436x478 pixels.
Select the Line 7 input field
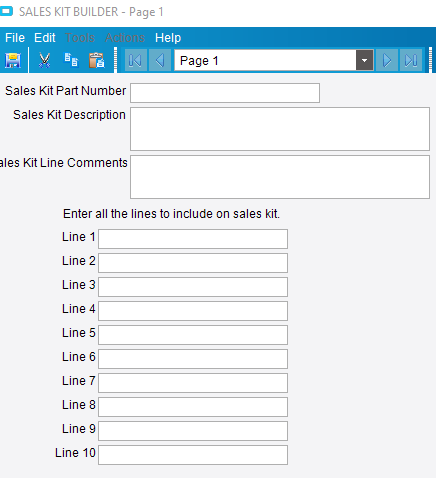(x=193, y=383)
